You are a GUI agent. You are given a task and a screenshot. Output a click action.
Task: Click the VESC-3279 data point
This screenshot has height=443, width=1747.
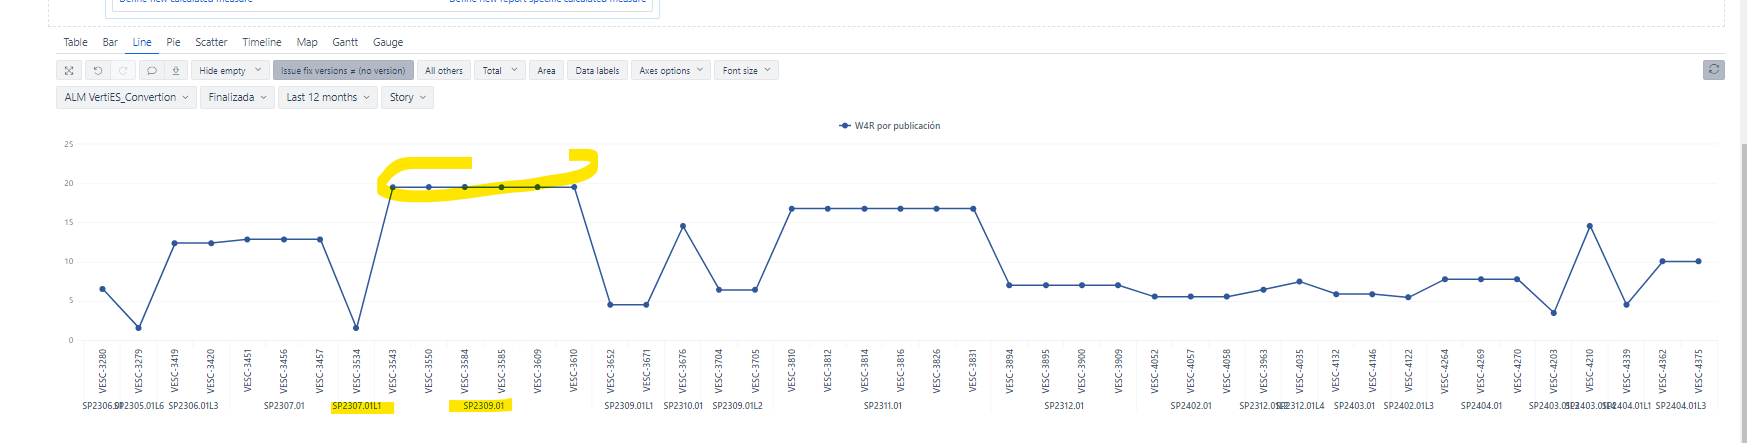coord(138,328)
